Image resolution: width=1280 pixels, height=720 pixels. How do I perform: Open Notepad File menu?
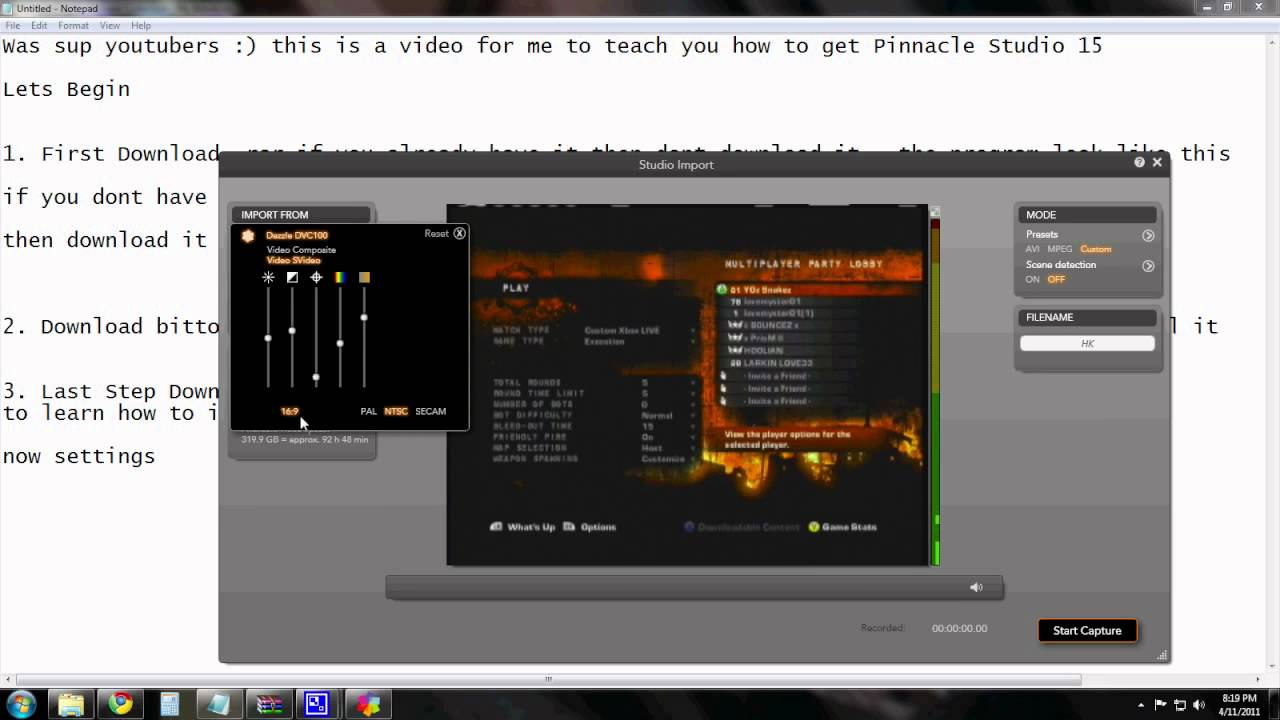12,25
